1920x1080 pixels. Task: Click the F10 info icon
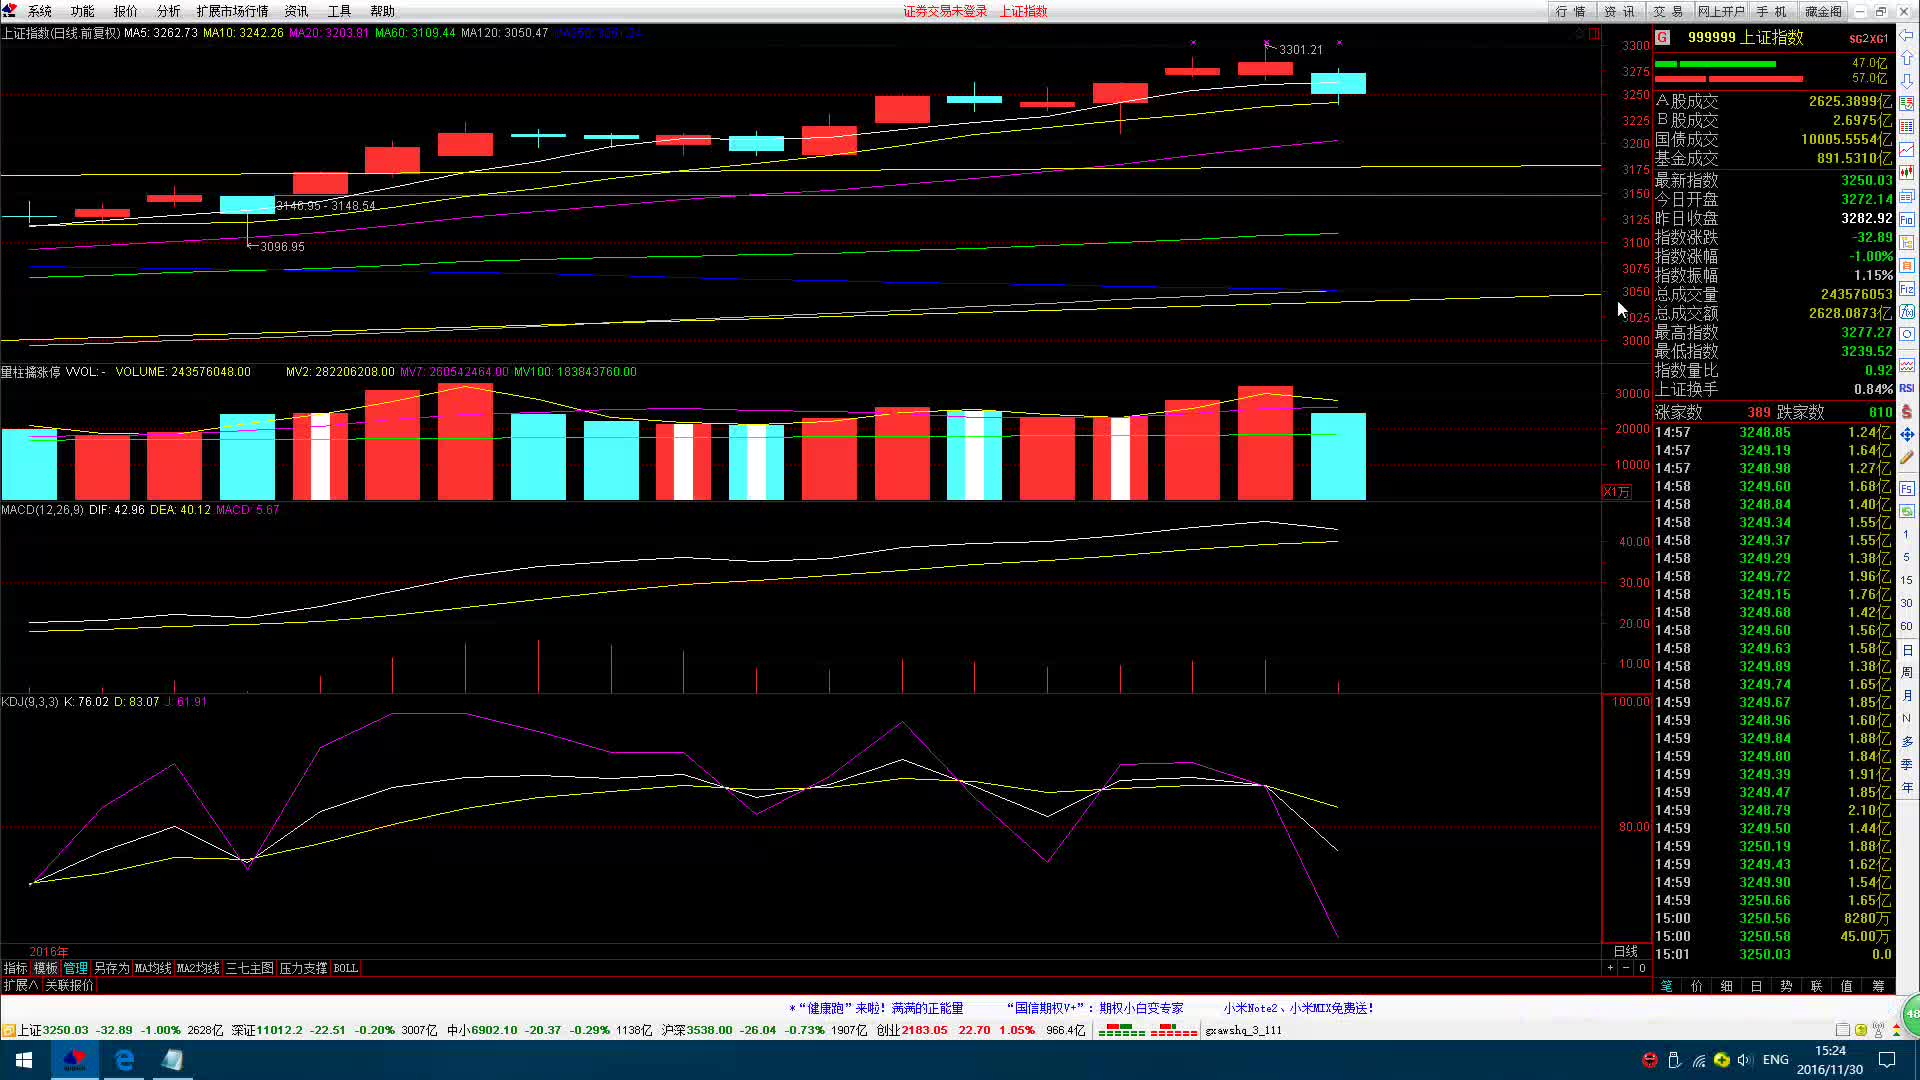[x=1907, y=220]
